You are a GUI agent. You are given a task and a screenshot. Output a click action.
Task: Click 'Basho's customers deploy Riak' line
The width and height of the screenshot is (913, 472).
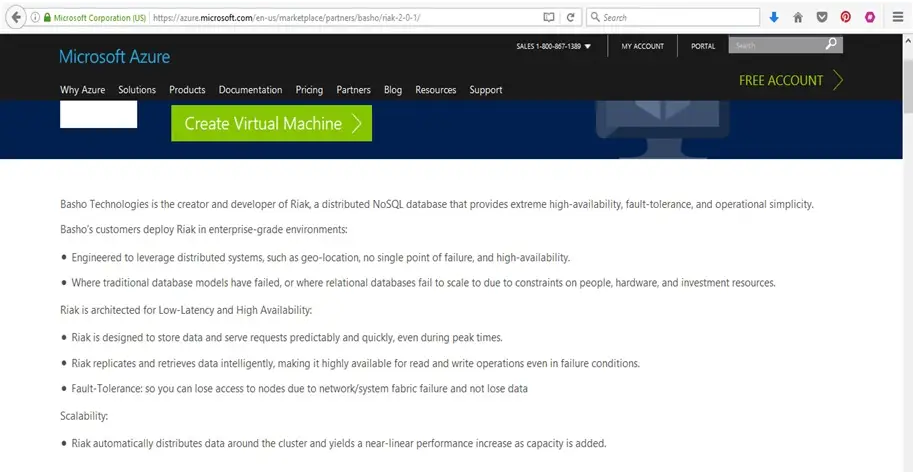[204, 229]
